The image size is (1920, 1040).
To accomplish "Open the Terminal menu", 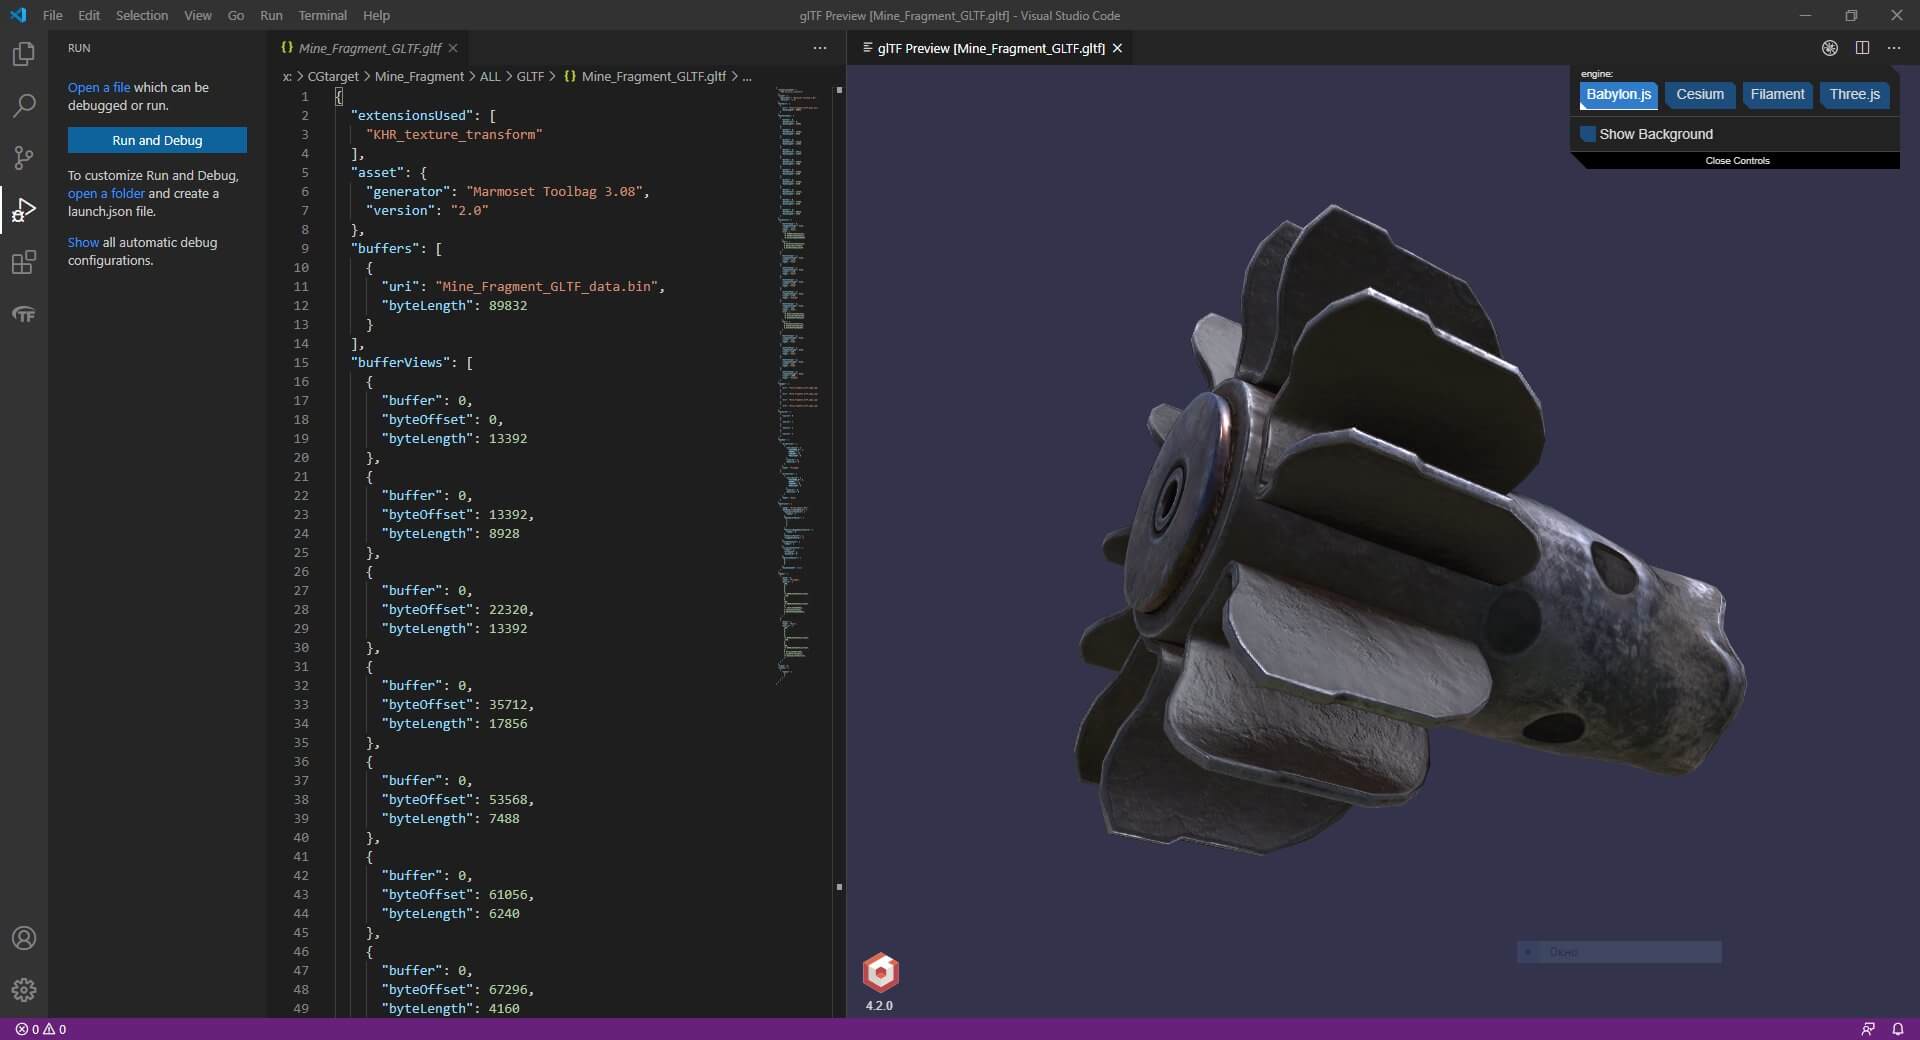I will (x=322, y=15).
